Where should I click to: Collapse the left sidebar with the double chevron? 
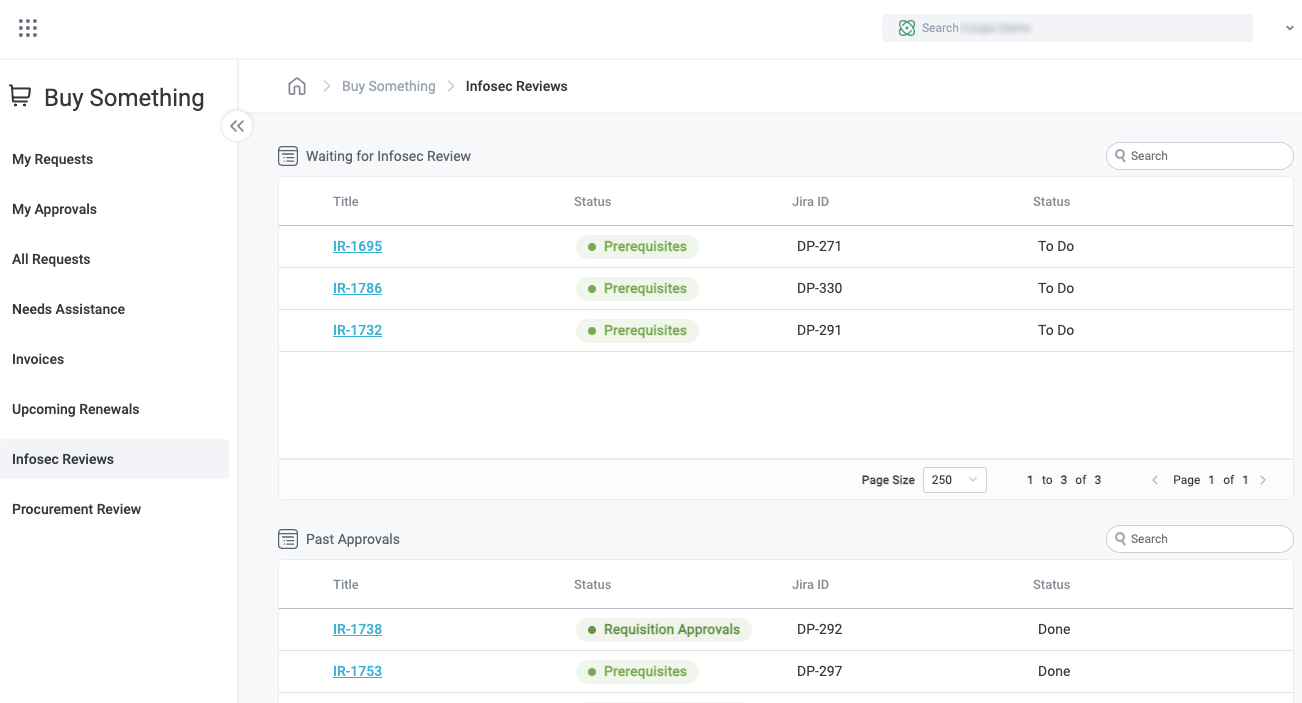[x=237, y=126]
